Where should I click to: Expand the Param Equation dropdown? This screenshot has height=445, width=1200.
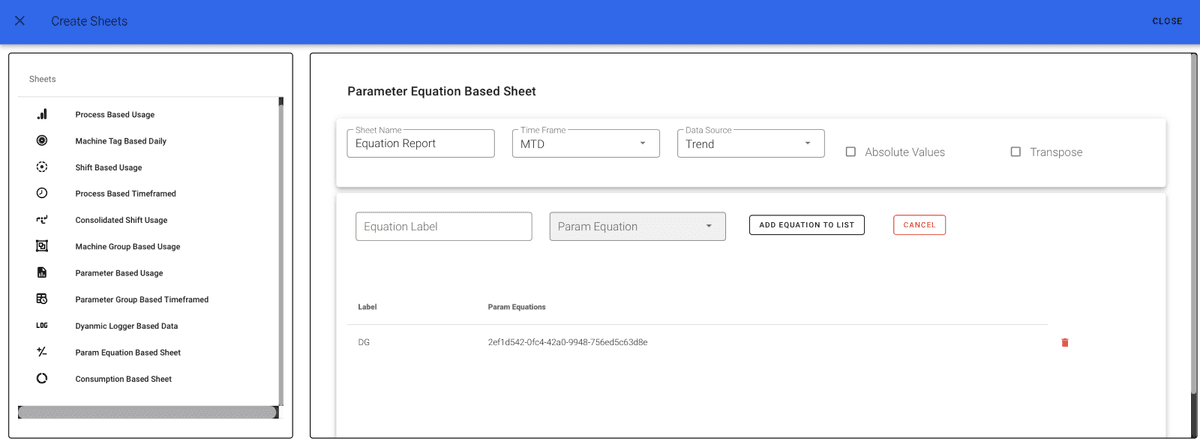638,226
